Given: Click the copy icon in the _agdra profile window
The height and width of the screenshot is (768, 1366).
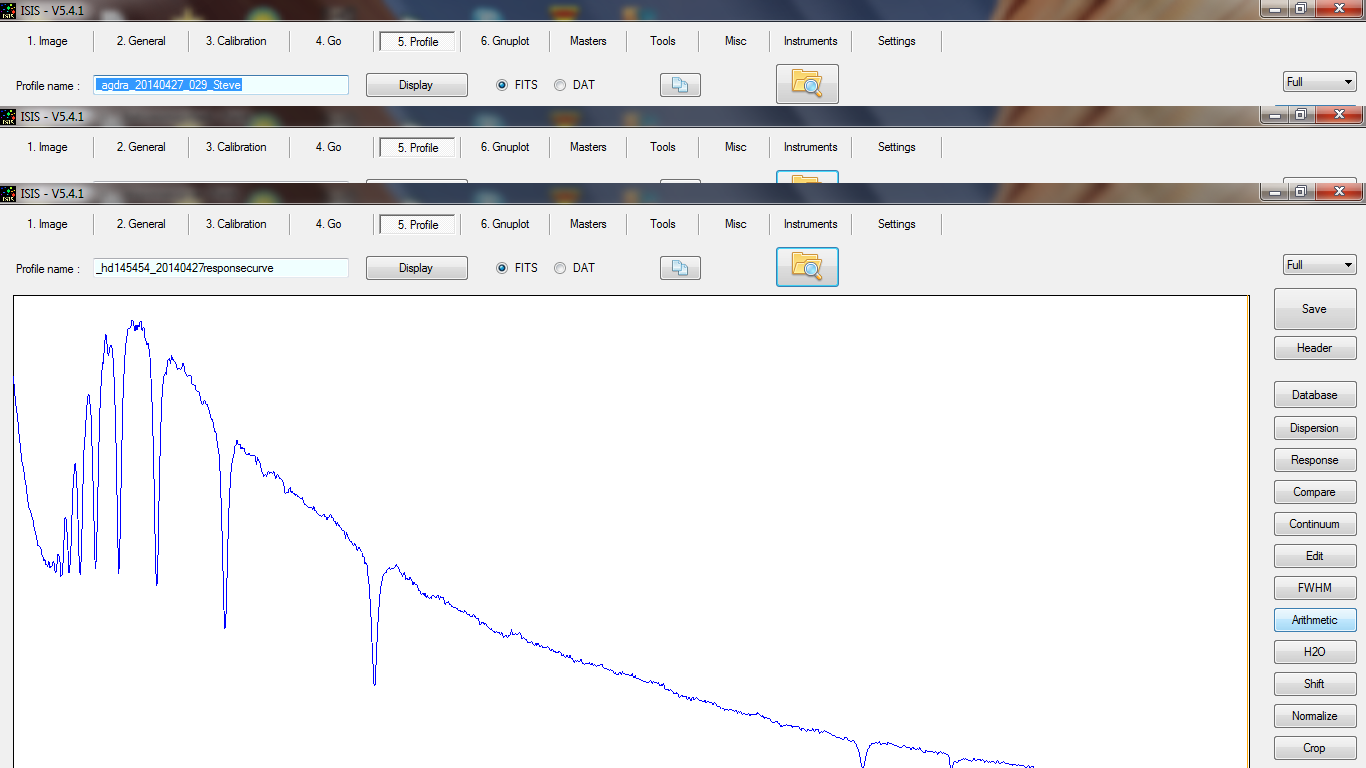Looking at the screenshot, I should 680,85.
